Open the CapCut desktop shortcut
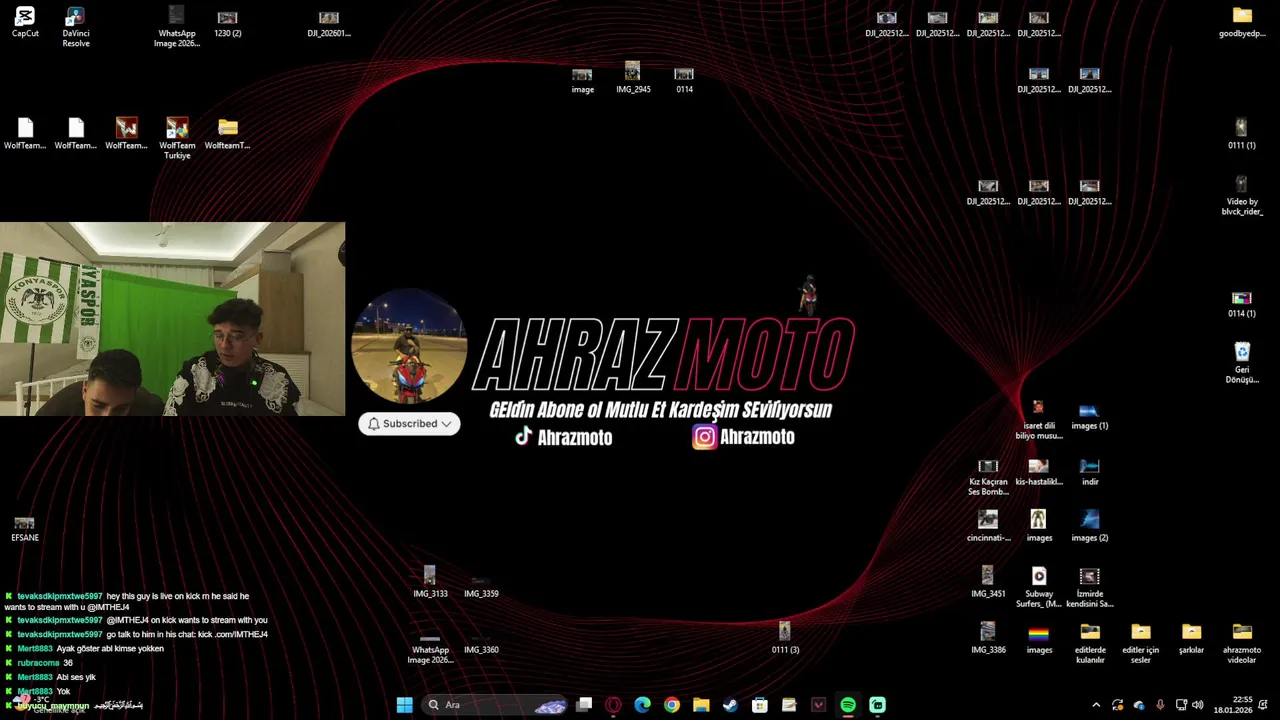The height and width of the screenshot is (720, 1280). tap(25, 22)
